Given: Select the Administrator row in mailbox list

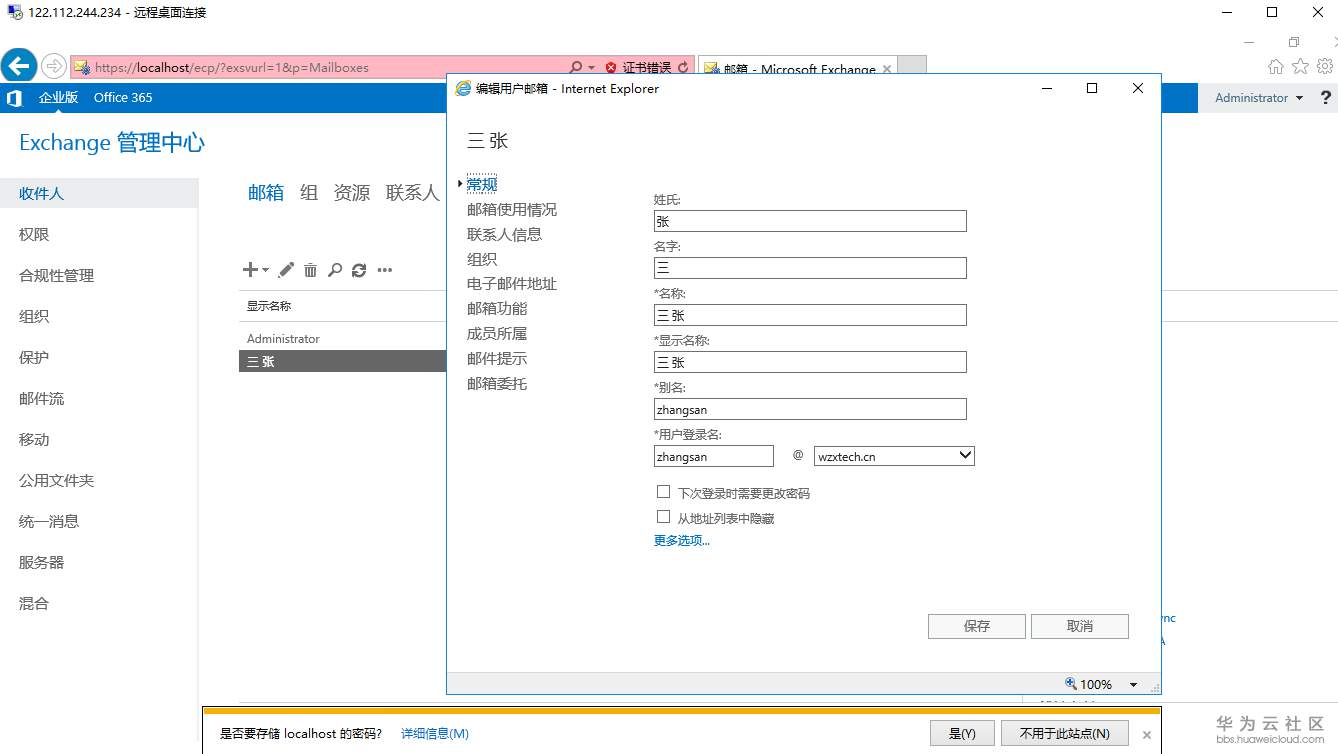Looking at the screenshot, I should point(343,338).
